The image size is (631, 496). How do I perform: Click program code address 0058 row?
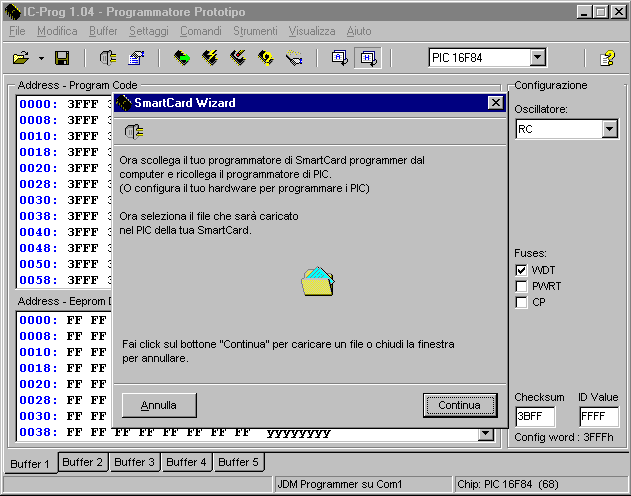coord(64,280)
